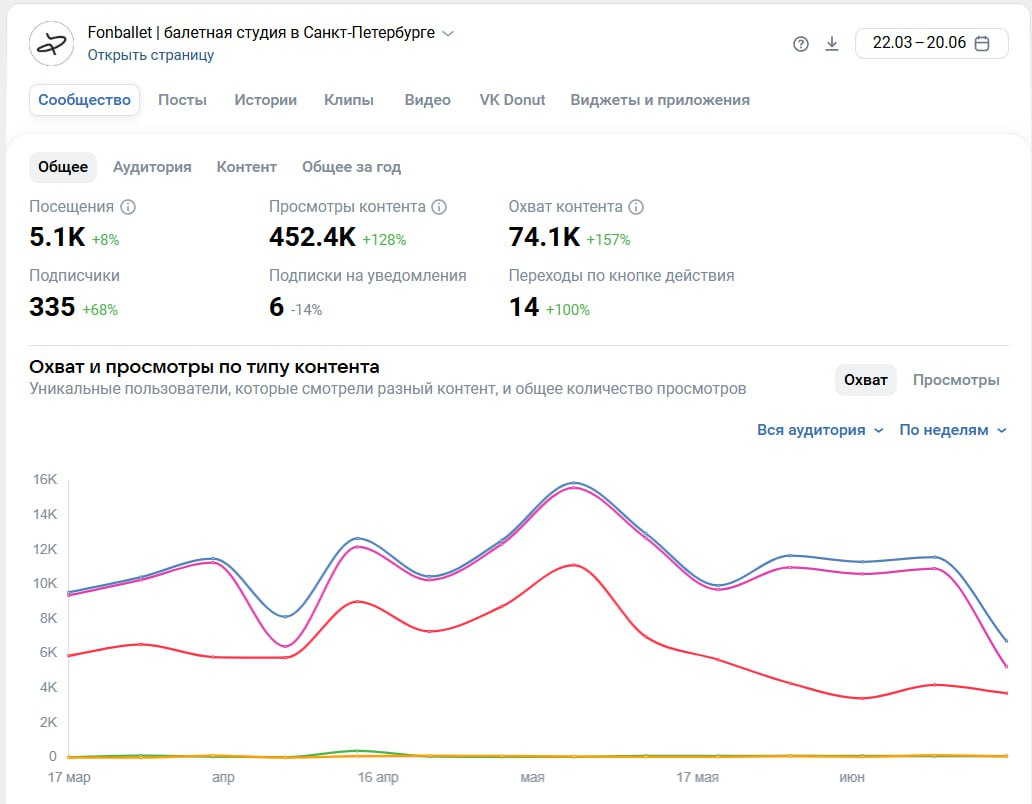Switch to the Посты tab
The height and width of the screenshot is (804, 1032).
click(x=182, y=100)
